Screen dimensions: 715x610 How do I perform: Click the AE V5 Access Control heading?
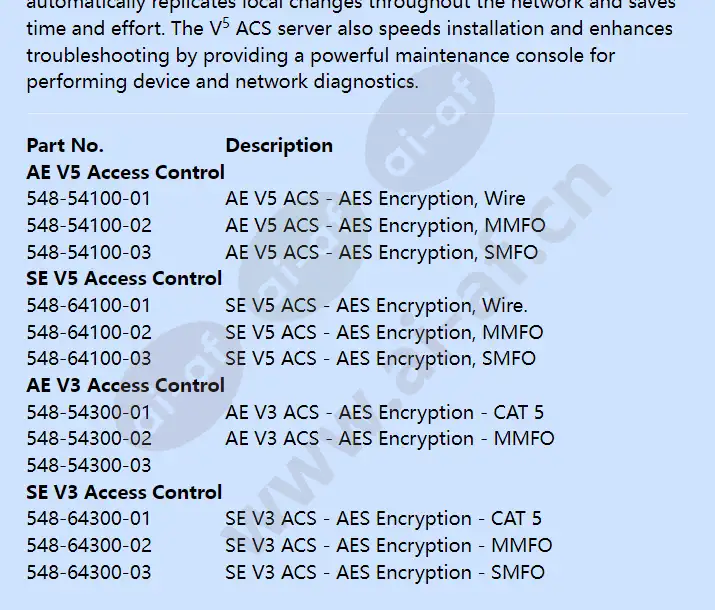[125, 172]
